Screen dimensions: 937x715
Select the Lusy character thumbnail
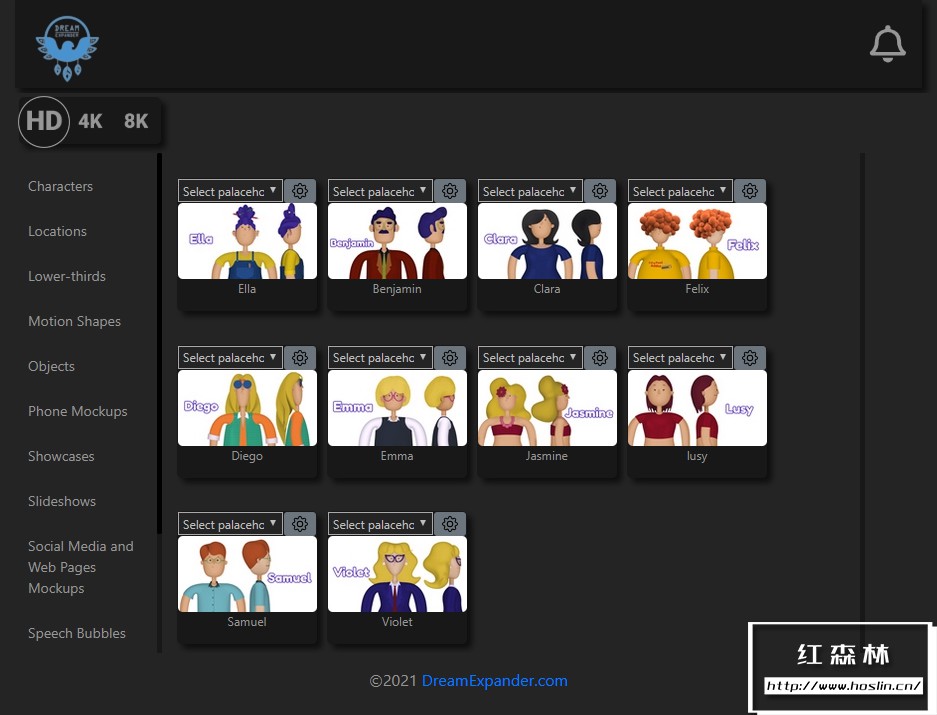tap(697, 408)
